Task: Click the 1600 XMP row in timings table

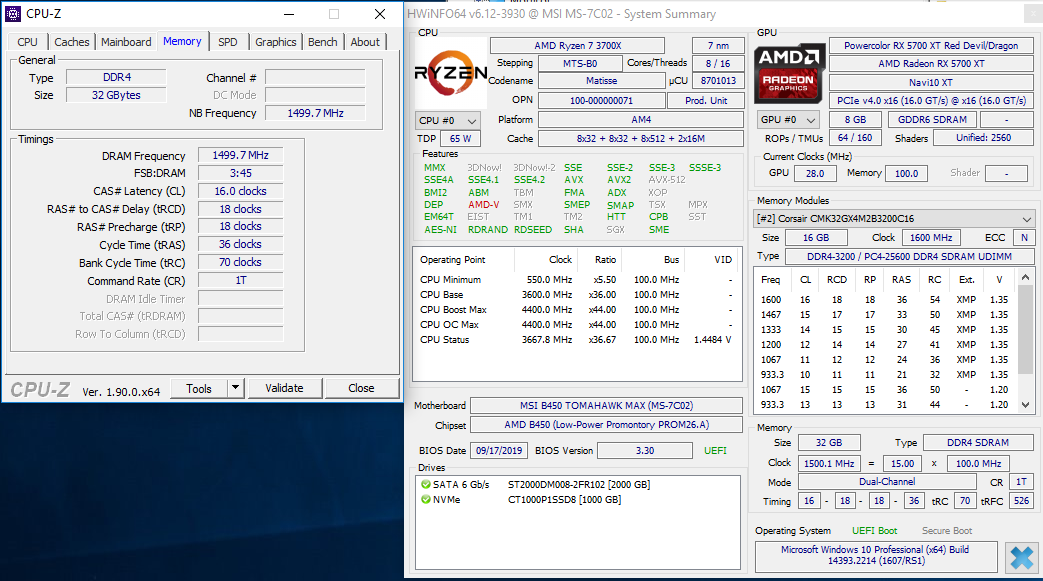Action: [x=885, y=299]
